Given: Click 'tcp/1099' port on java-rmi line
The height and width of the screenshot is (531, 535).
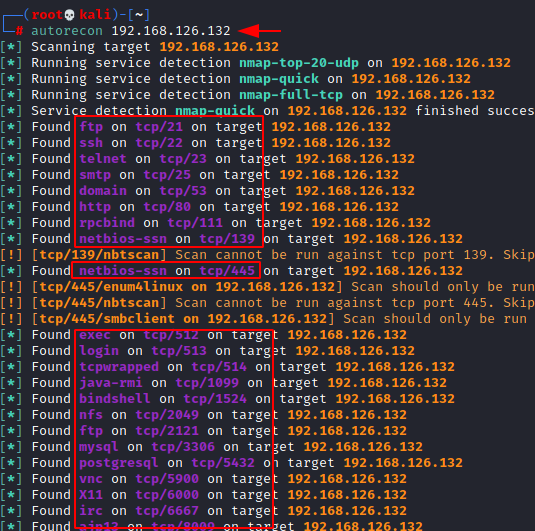Looking at the screenshot, I should tap(207, 383).
